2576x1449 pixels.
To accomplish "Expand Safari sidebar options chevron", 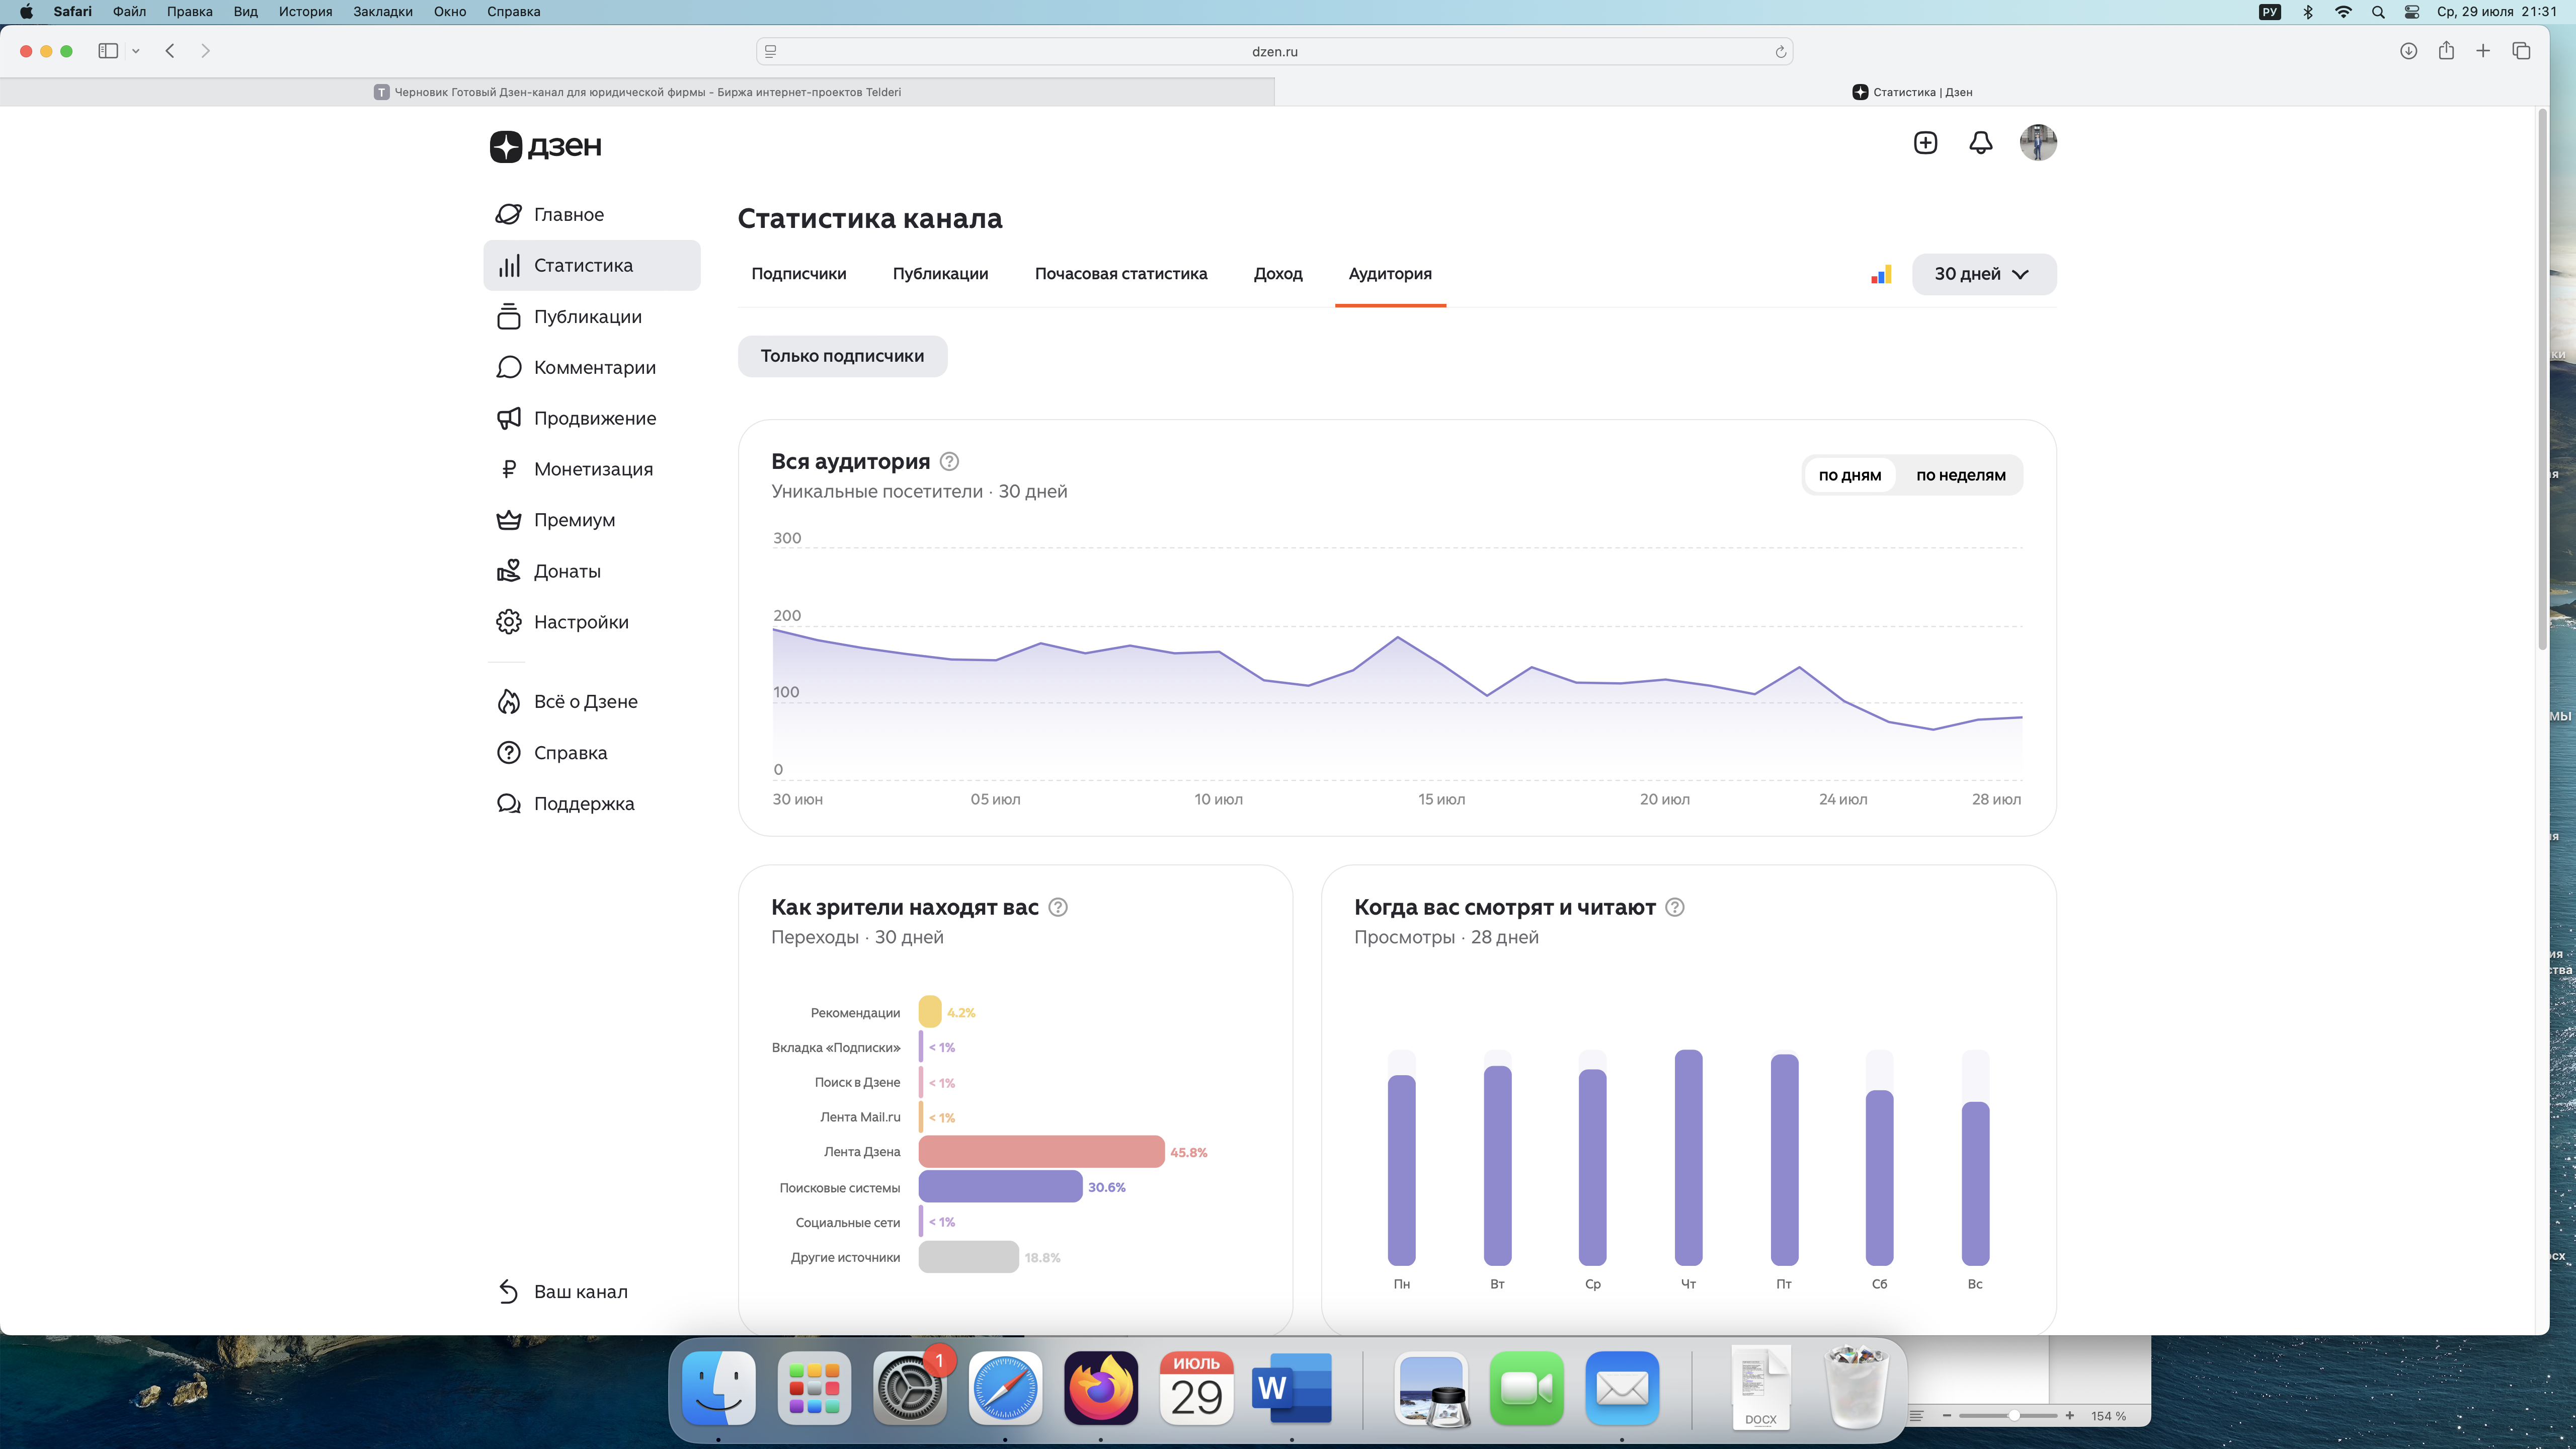I will pyautogui.click(x=136, y=51).
